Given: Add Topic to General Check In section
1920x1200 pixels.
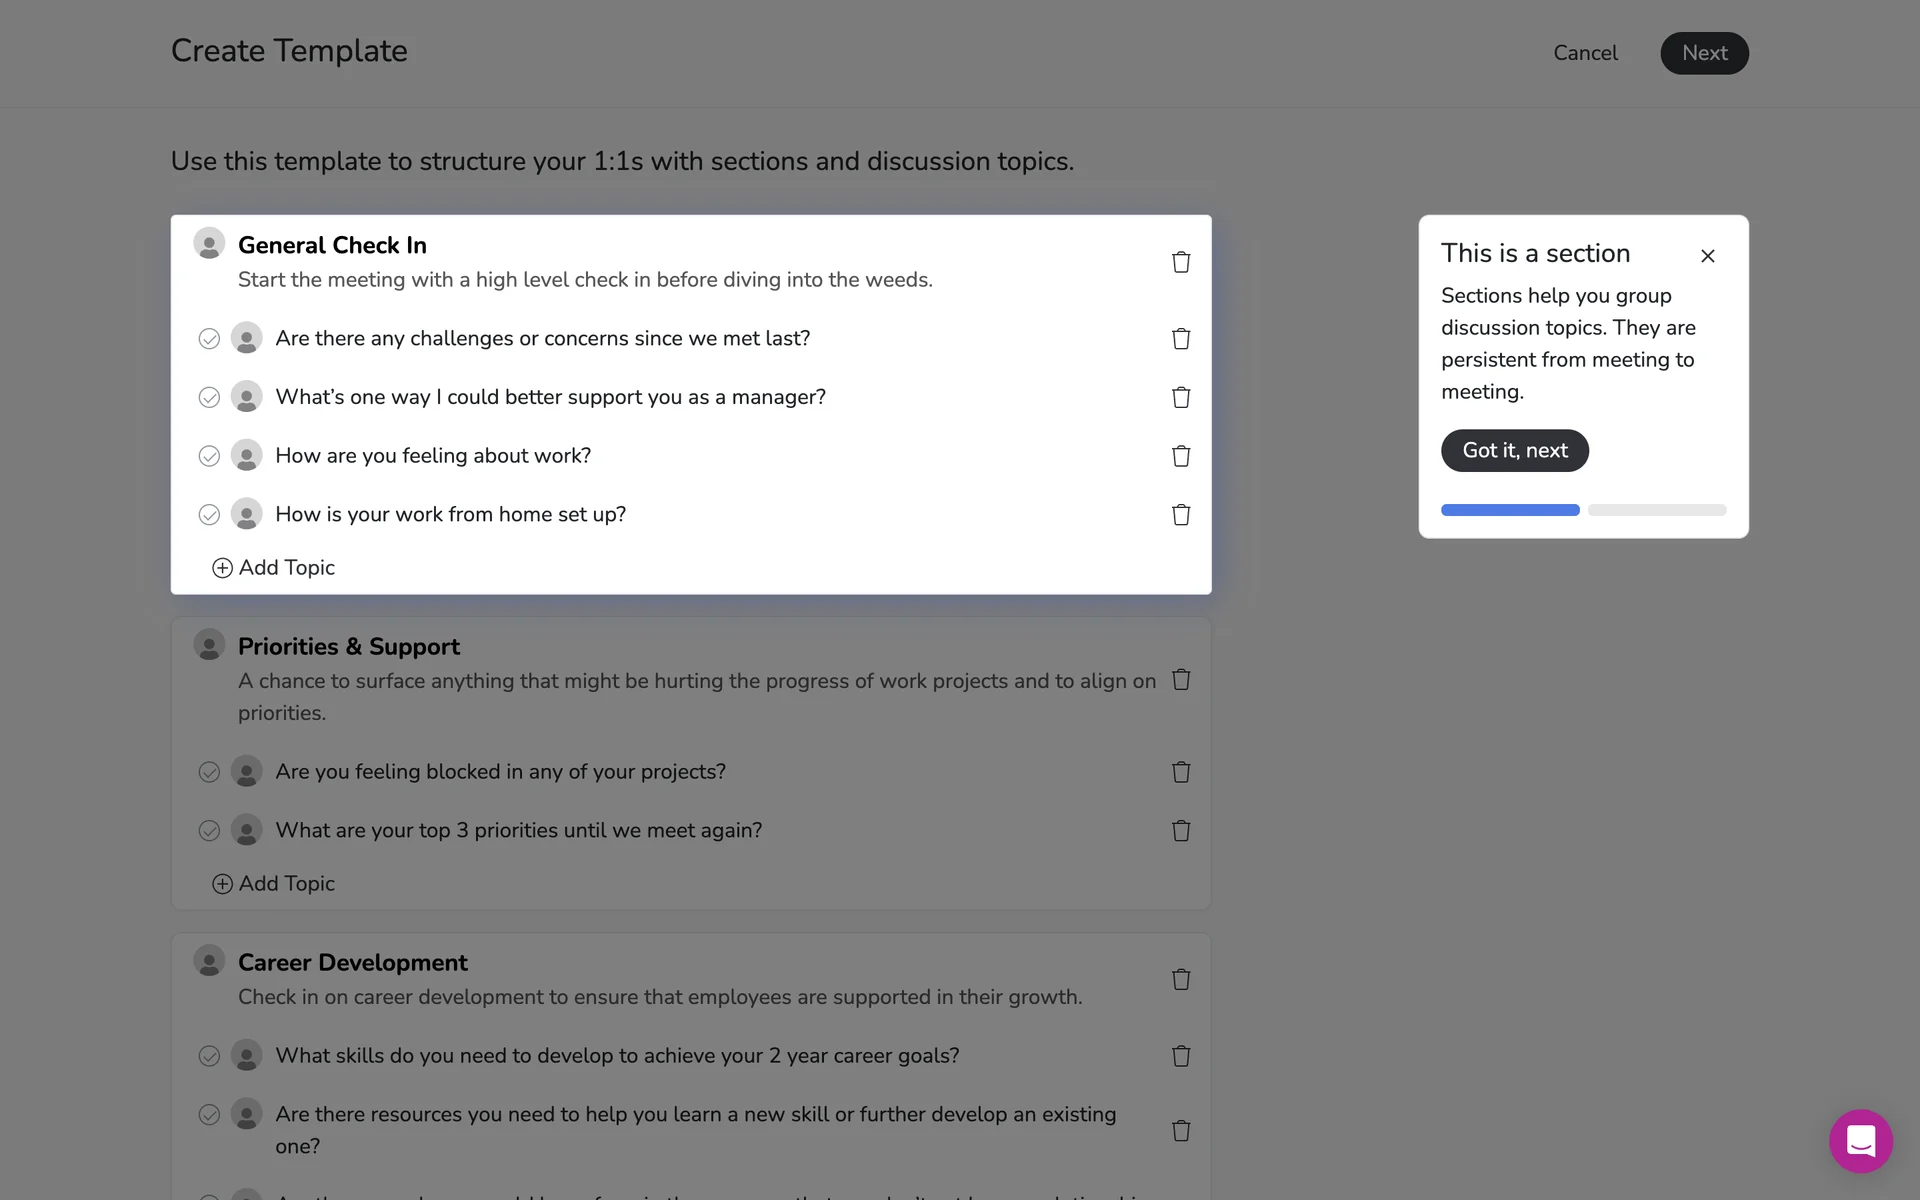Looking at the screenshot, I should tap(274, 568).
